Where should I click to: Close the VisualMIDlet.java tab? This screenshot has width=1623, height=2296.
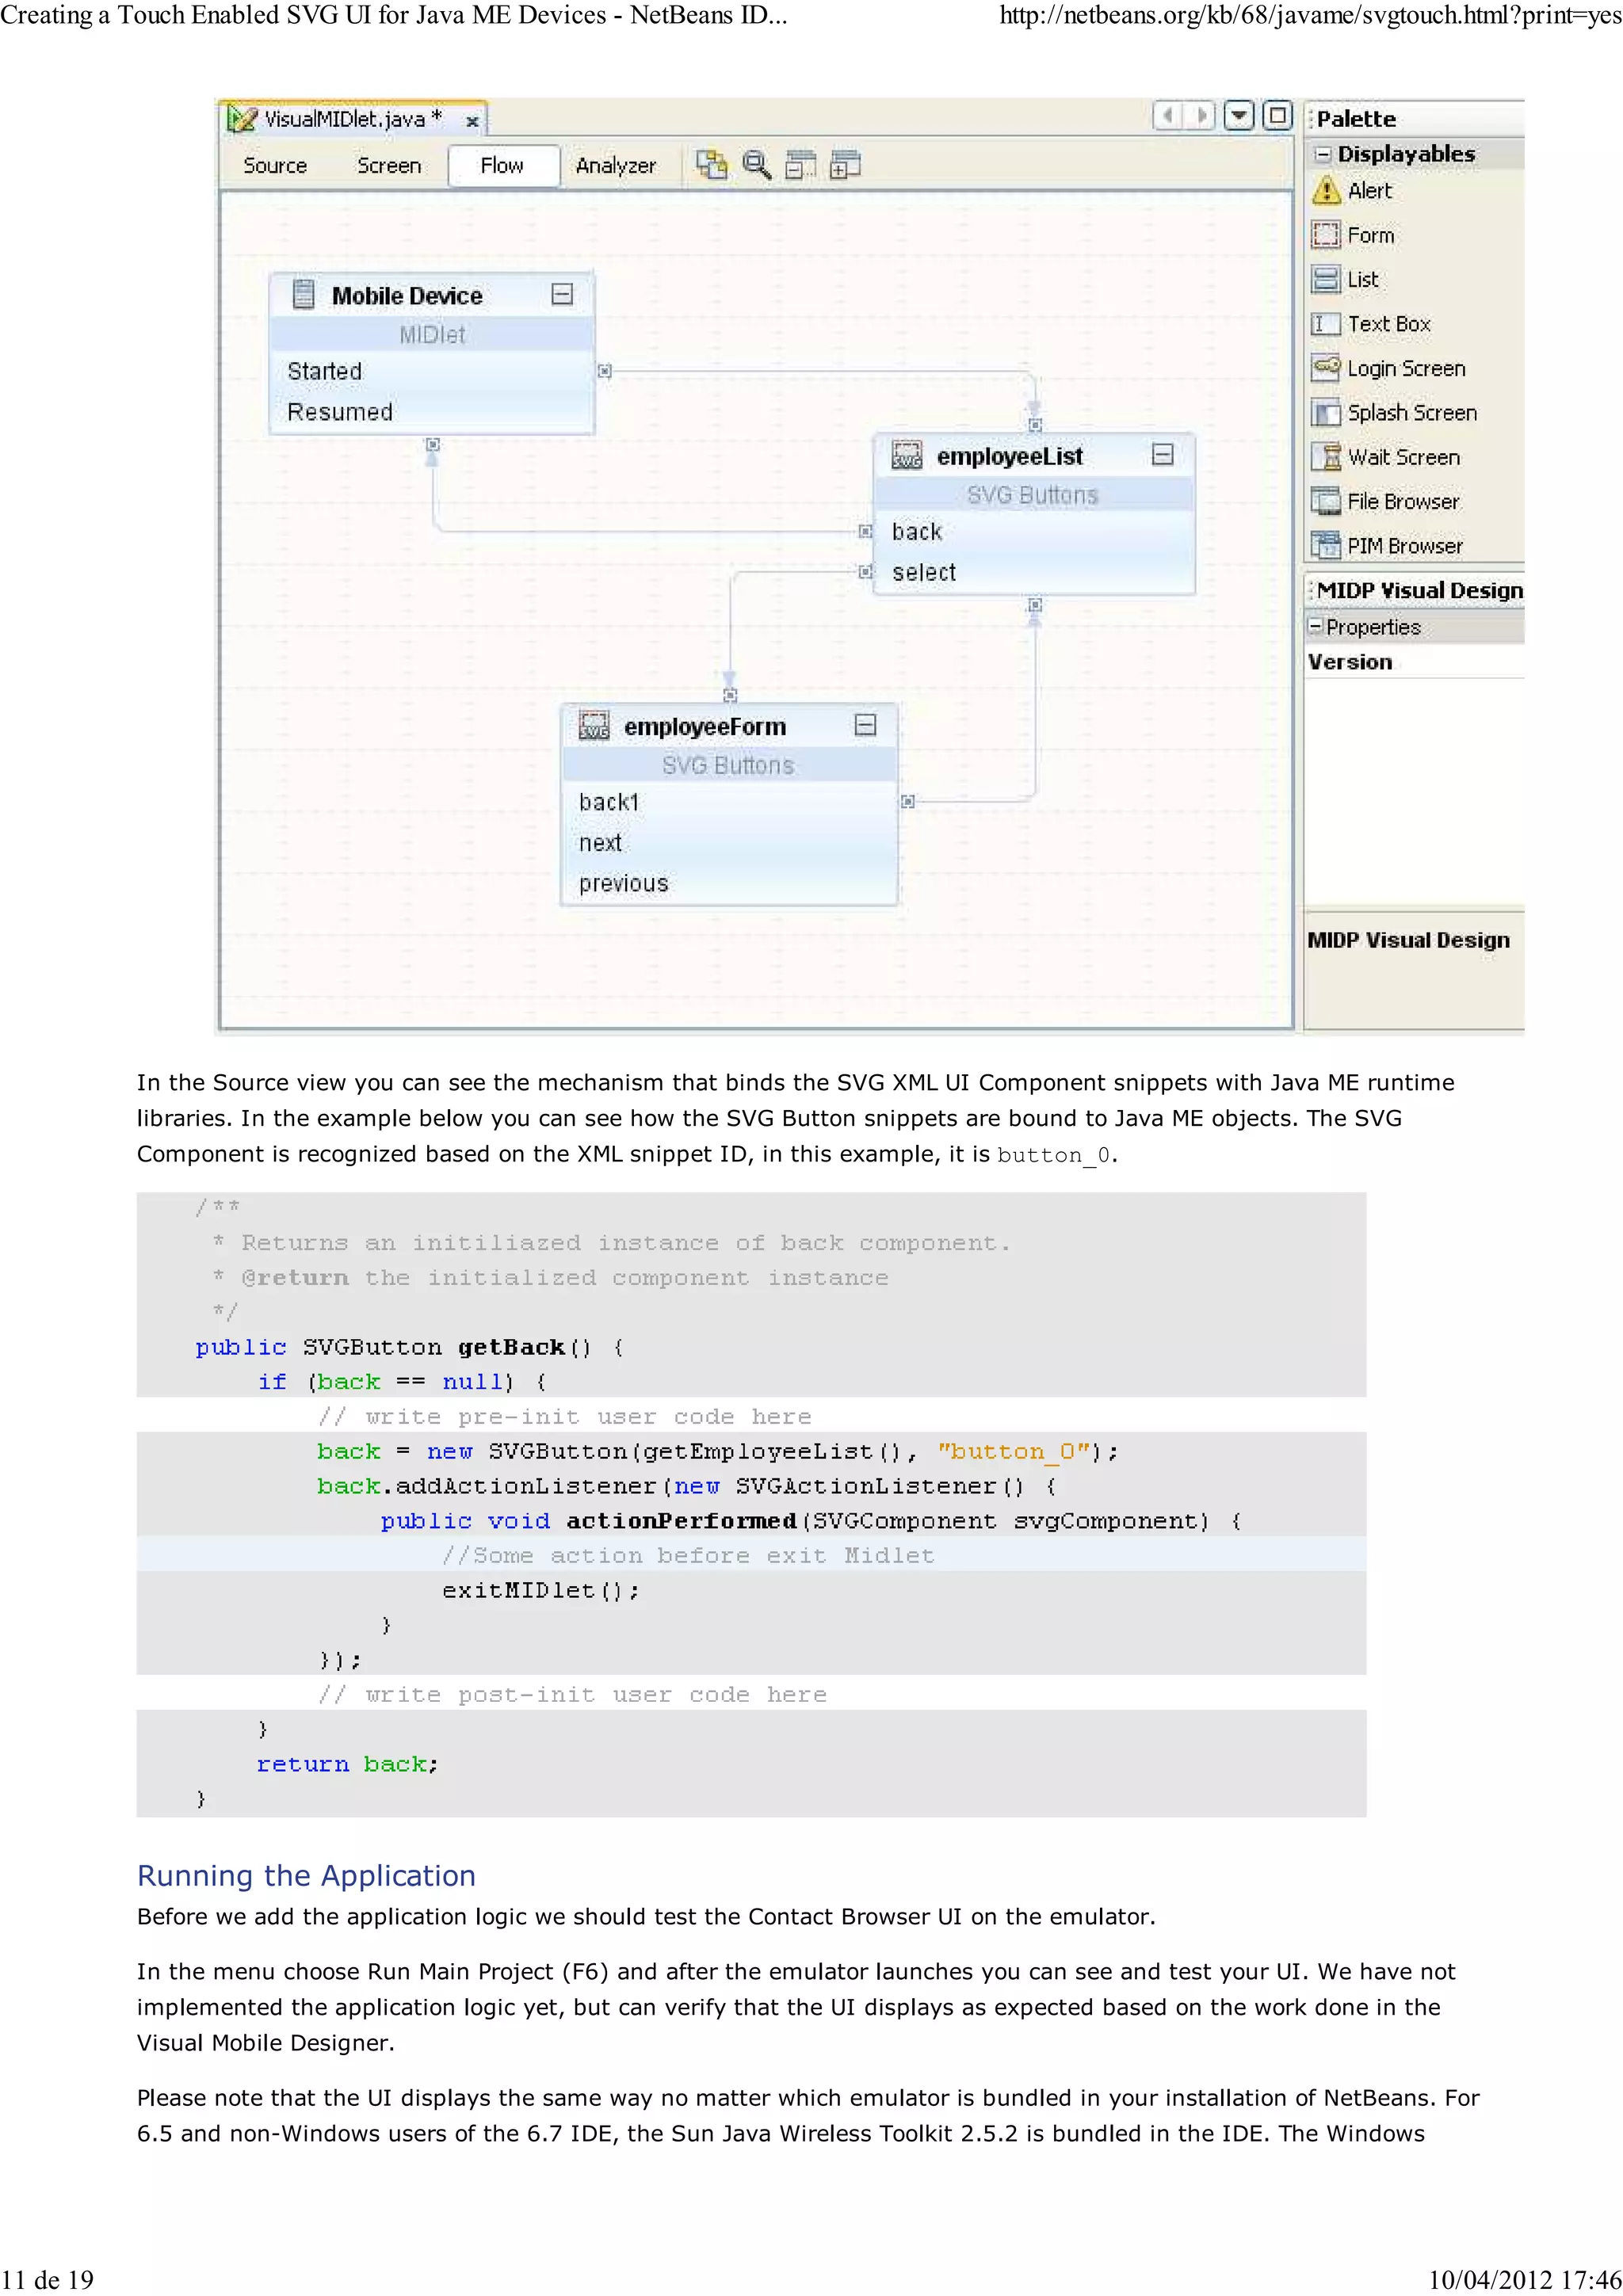tap(472, 122)
